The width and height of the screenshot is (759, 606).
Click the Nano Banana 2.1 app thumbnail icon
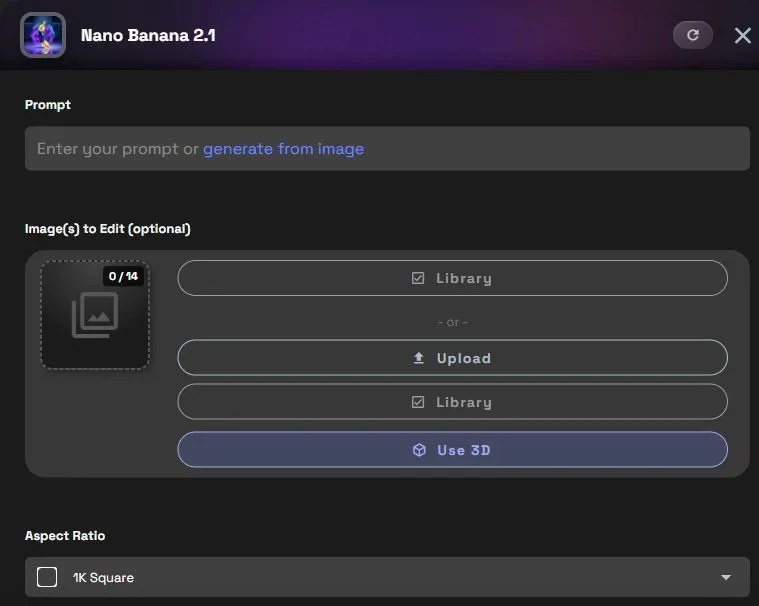coord(43,35)
